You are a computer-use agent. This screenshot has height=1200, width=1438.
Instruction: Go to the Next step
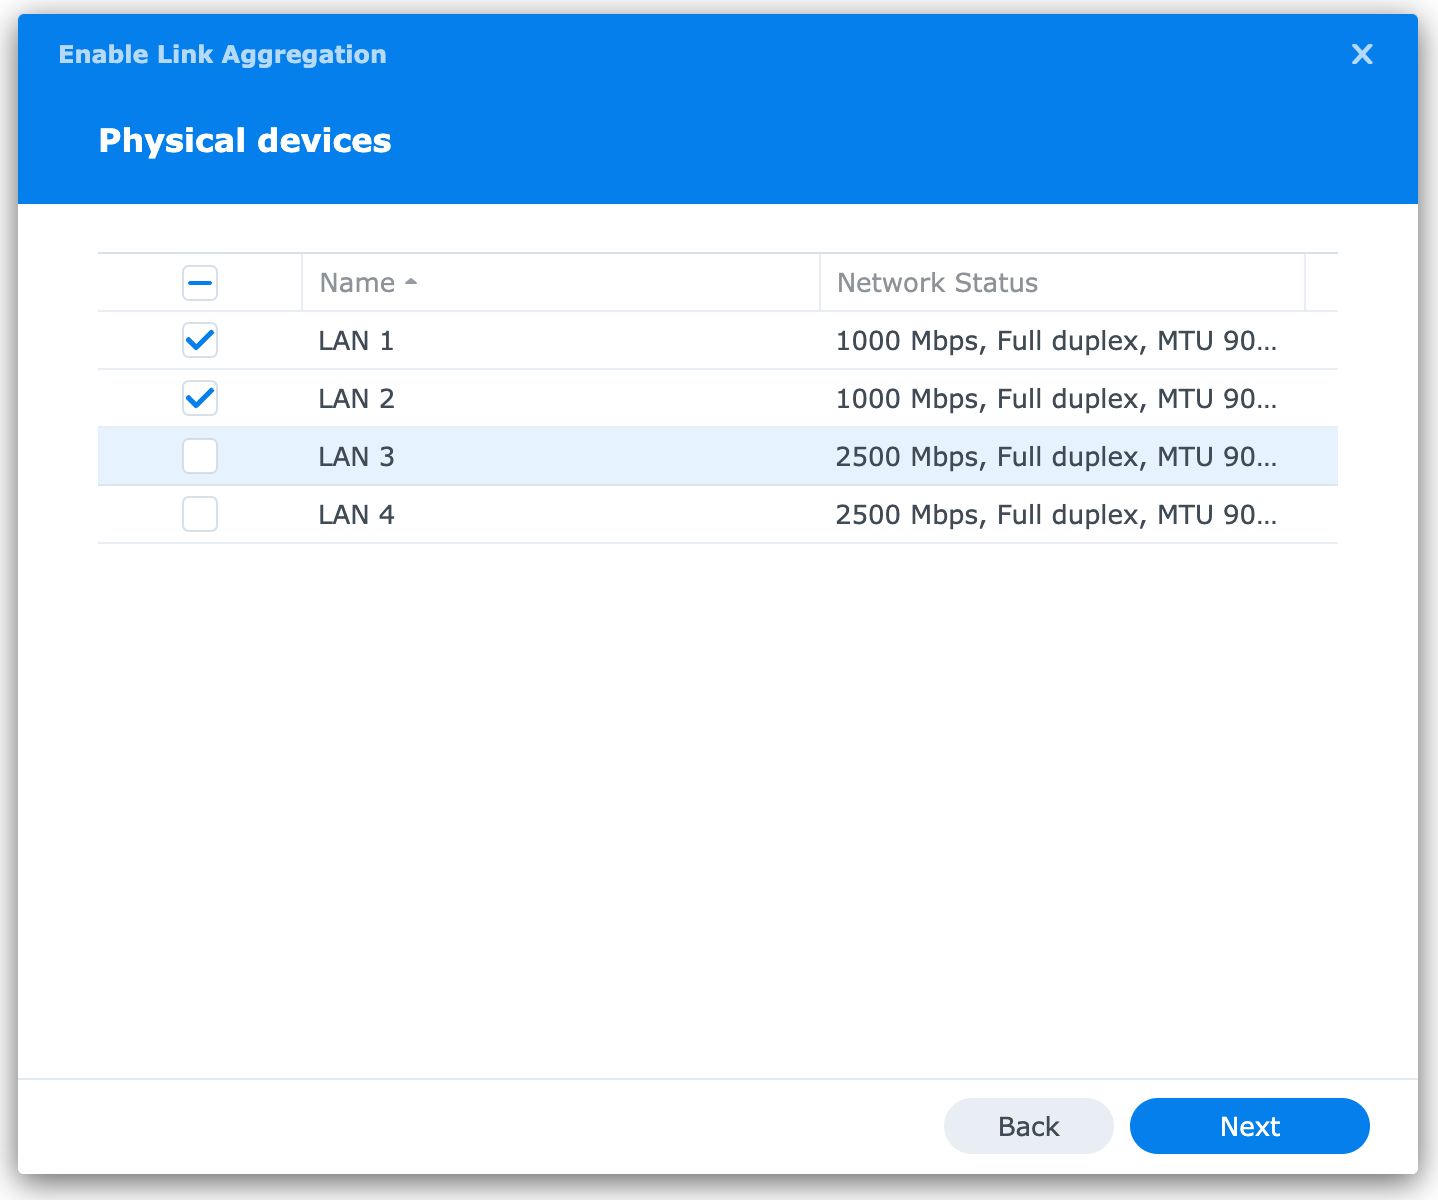(x=1250, y=1126)
